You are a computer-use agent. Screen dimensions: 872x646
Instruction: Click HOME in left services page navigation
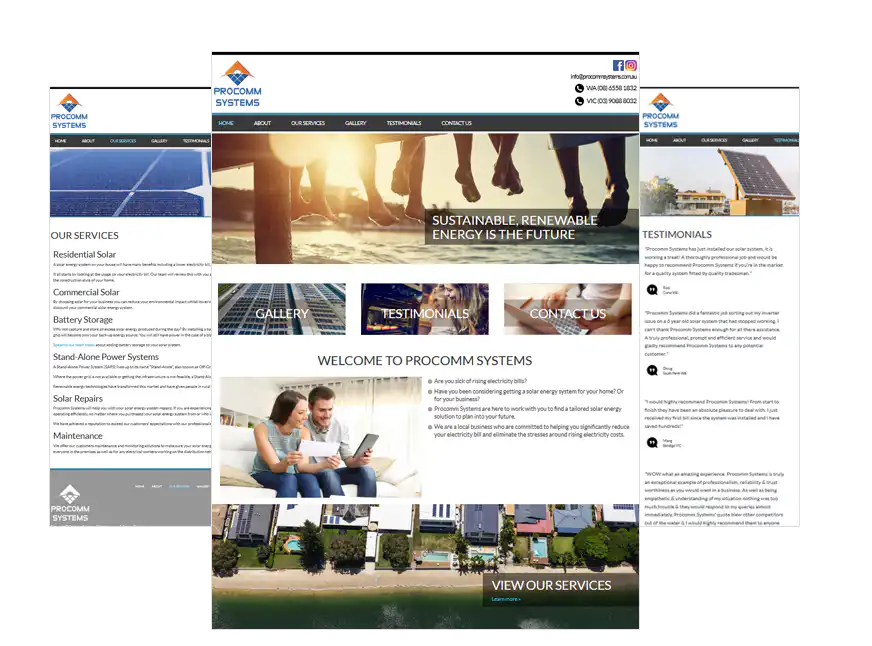tap(61, 141)
